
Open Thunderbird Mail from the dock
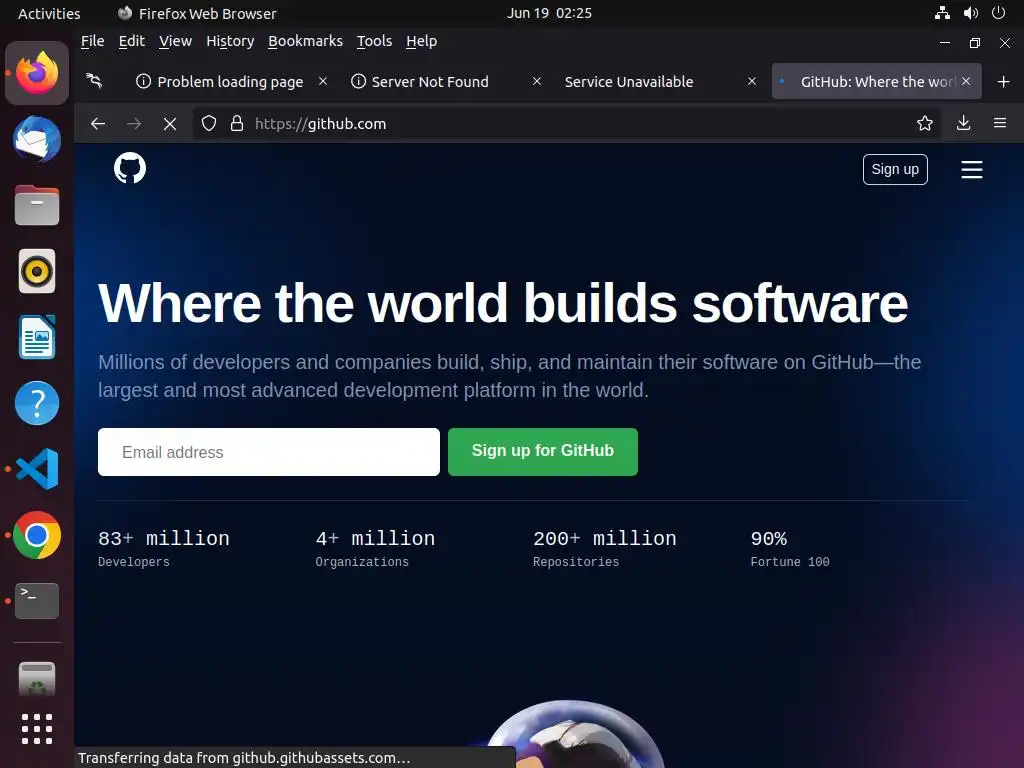click(37, 139)
